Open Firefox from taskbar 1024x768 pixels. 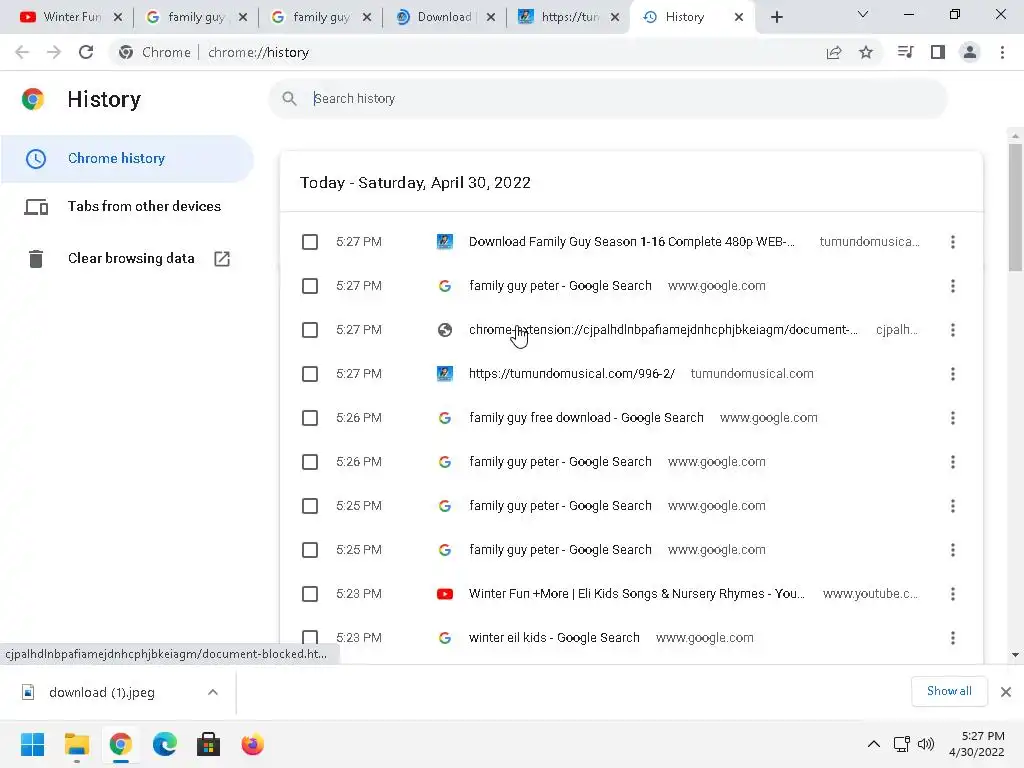tap(253, 744)
